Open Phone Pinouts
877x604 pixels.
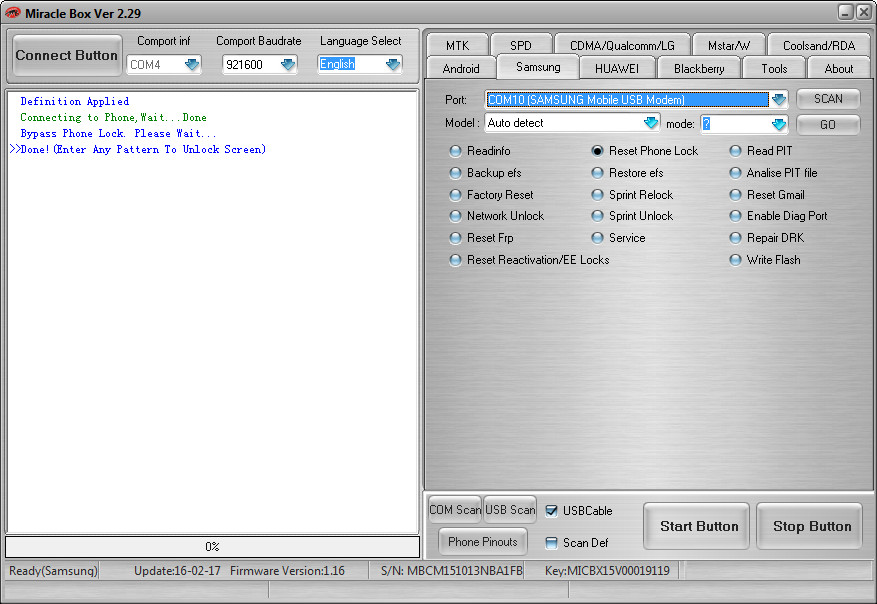click(x=483, y=541)
